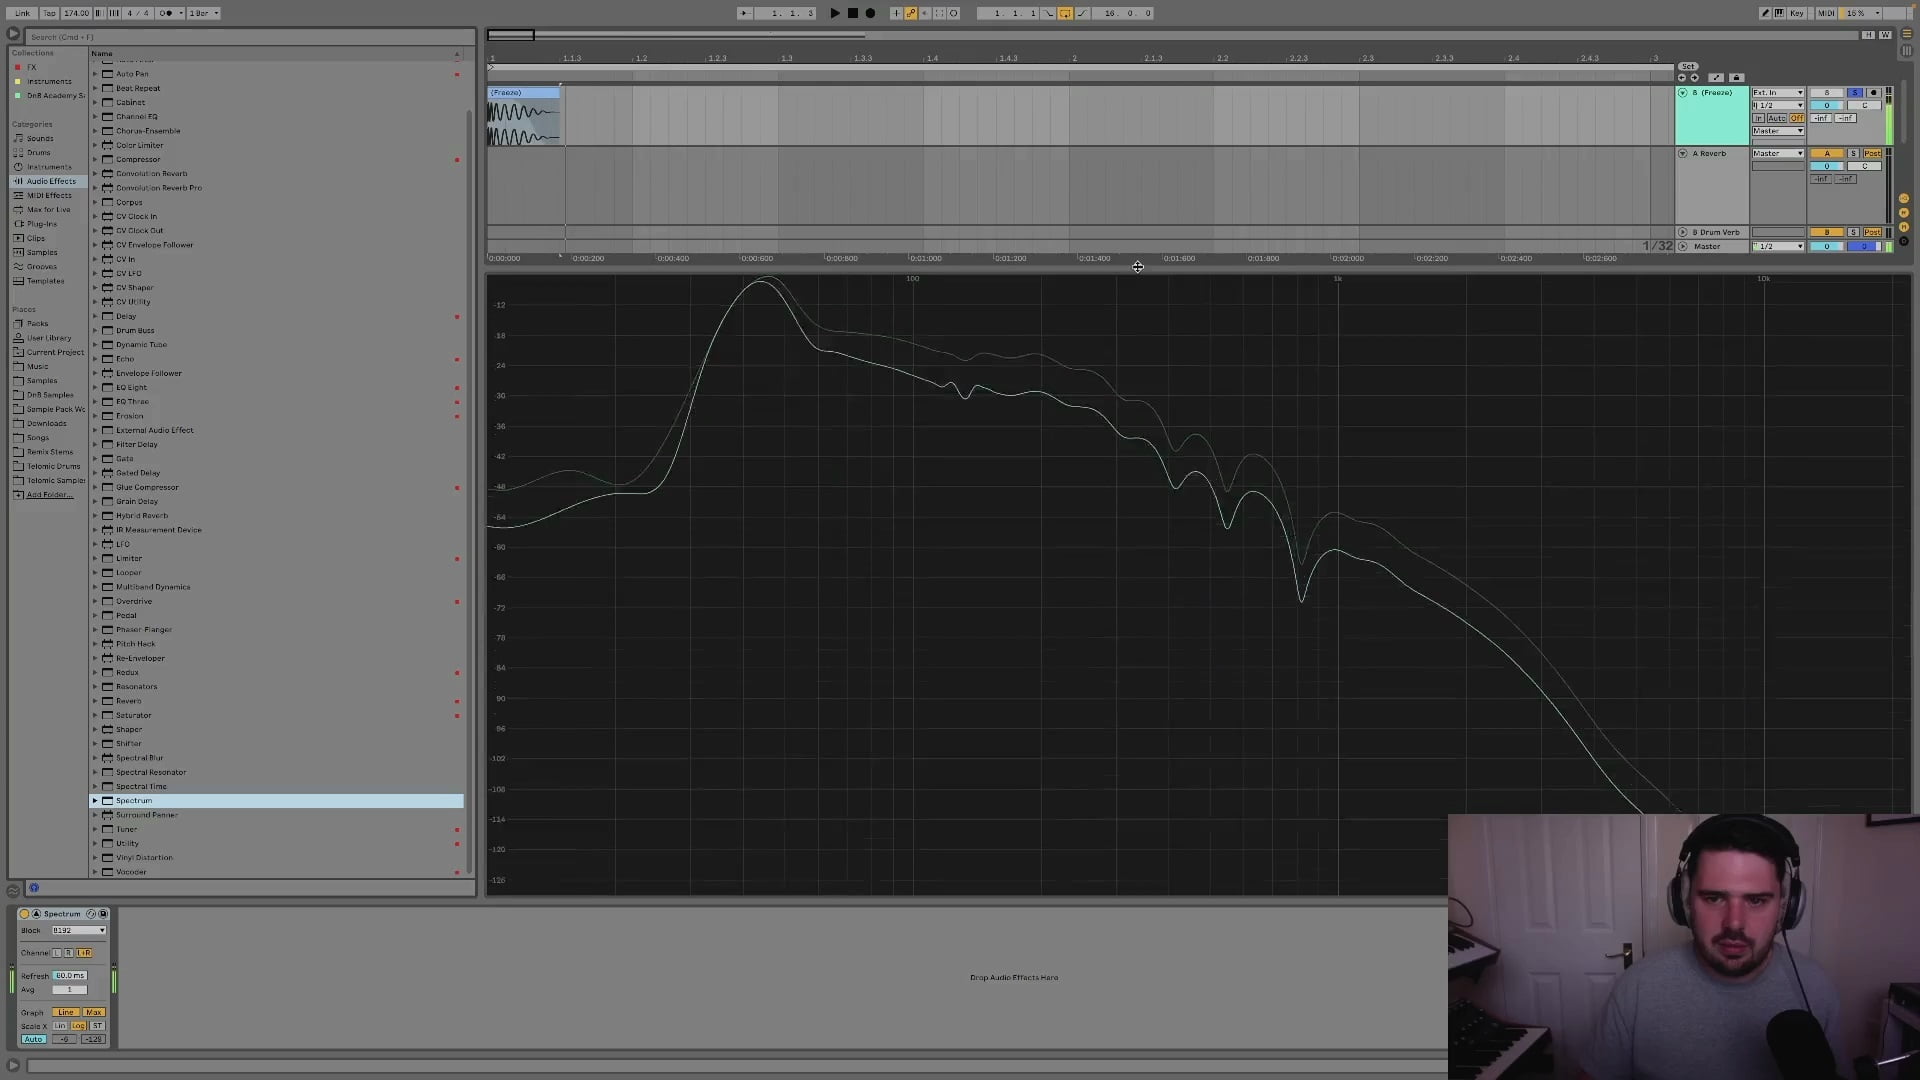Arm the Freeze track for recording

(1874, 93)
